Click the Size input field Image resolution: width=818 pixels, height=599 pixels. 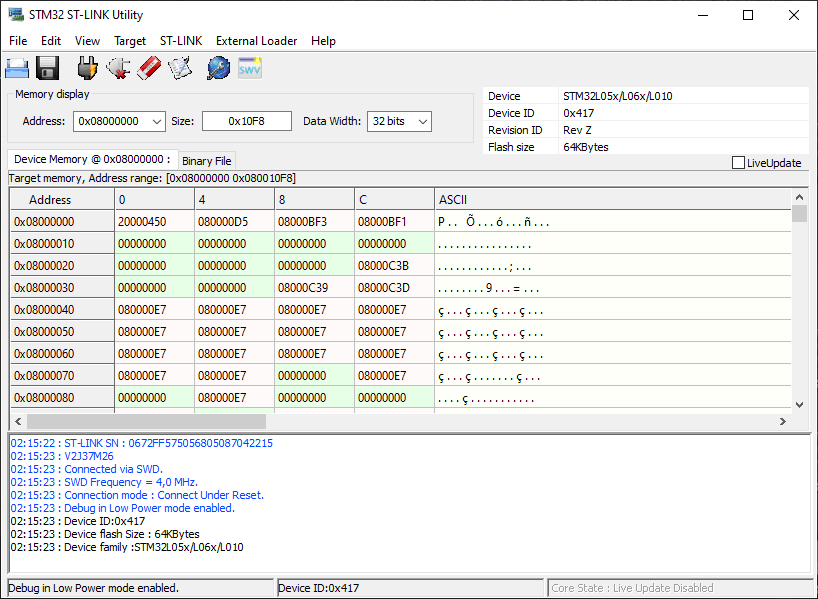[247, 121]
